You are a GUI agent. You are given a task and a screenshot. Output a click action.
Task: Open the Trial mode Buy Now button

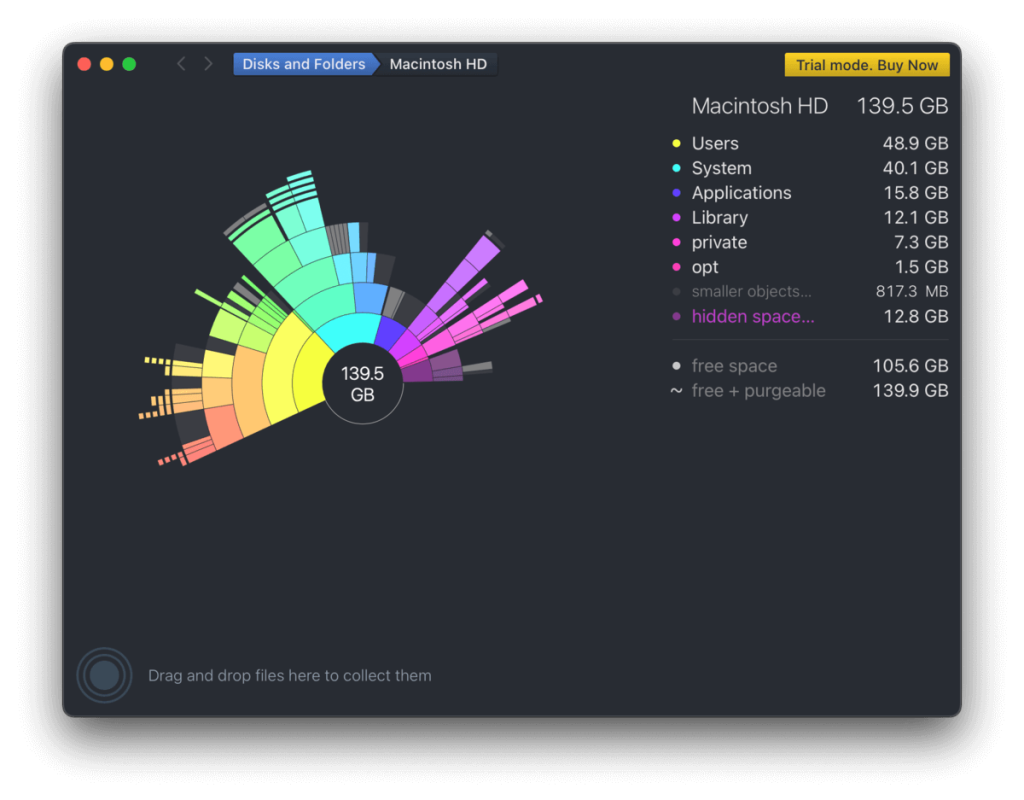(866, 64)
